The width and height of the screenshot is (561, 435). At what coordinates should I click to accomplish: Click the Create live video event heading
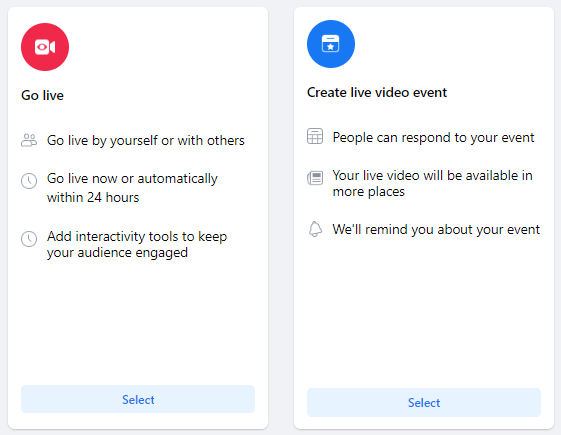[377, 93]
